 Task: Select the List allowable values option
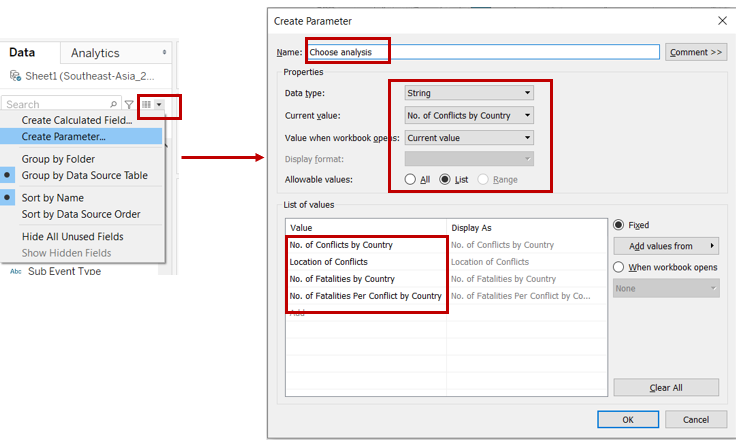tap(446, 179)
